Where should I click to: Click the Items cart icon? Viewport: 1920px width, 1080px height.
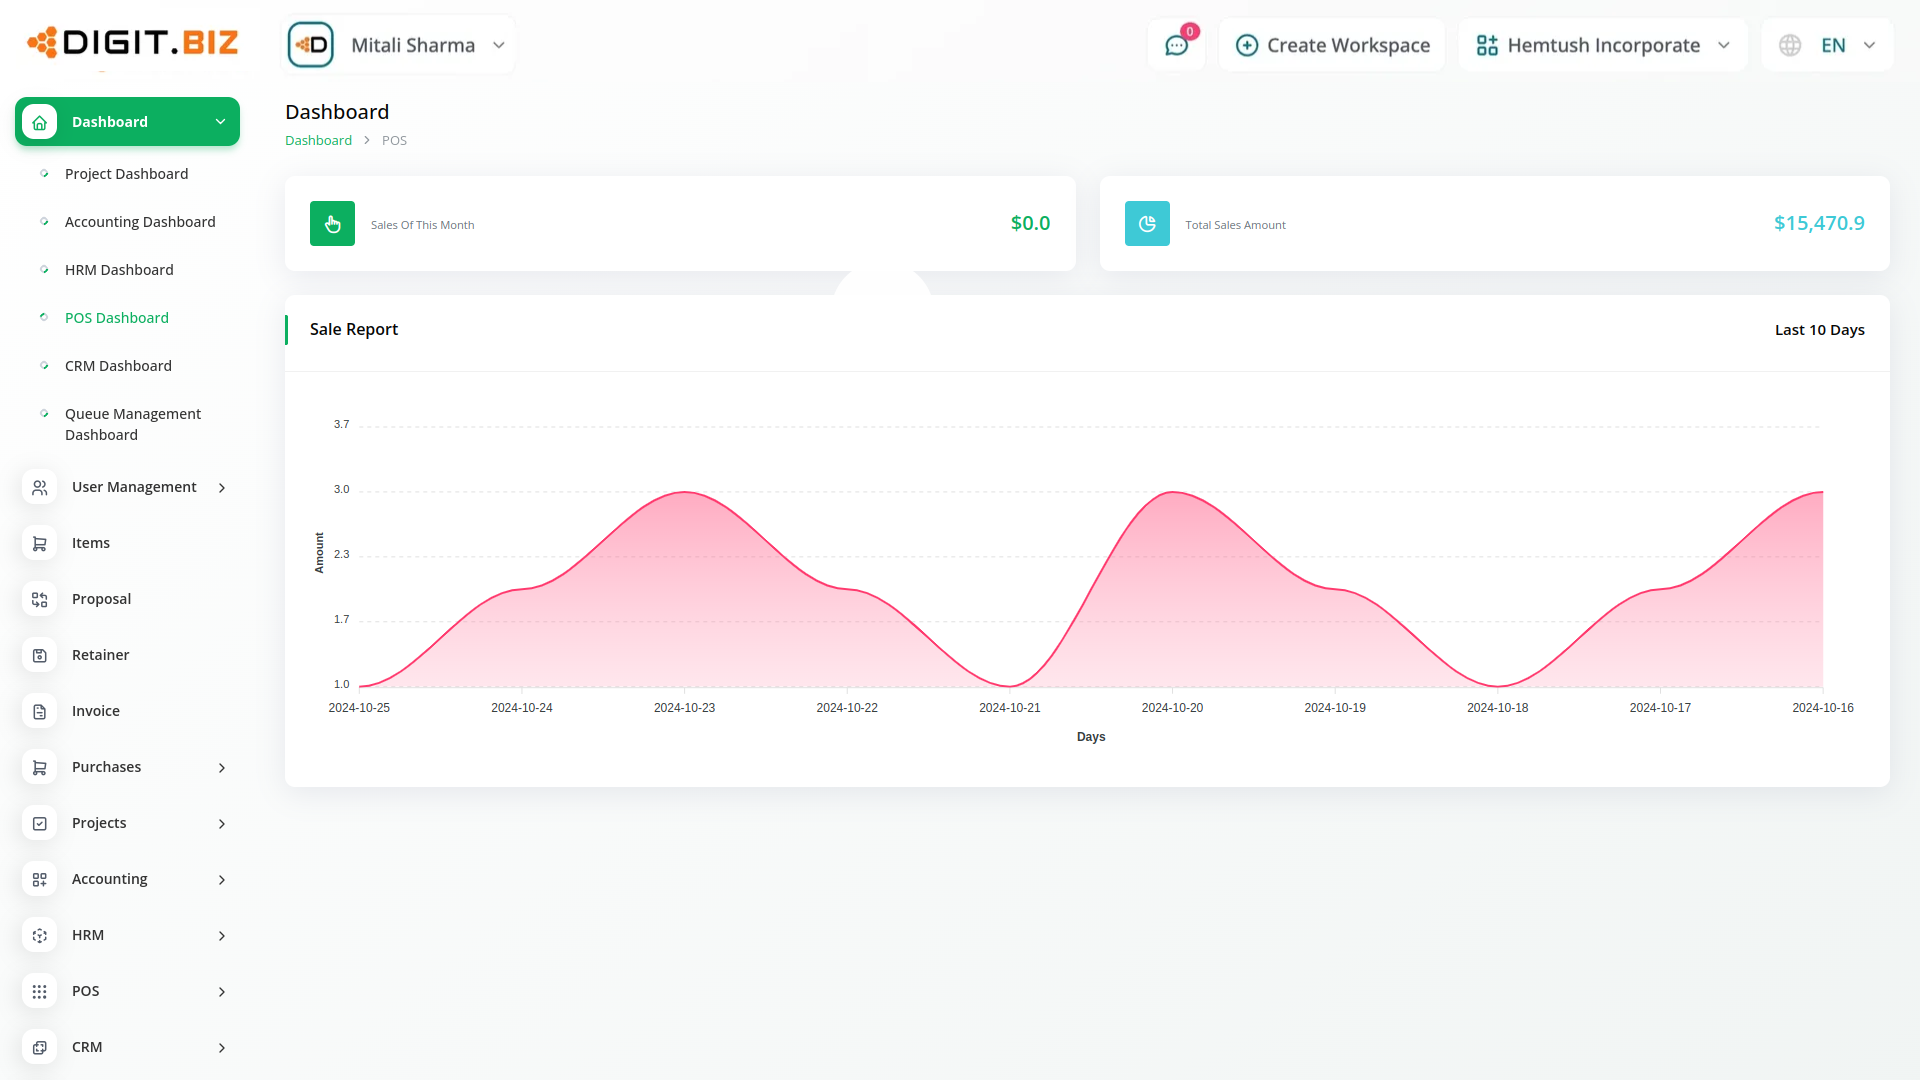(x=40, y=543)
